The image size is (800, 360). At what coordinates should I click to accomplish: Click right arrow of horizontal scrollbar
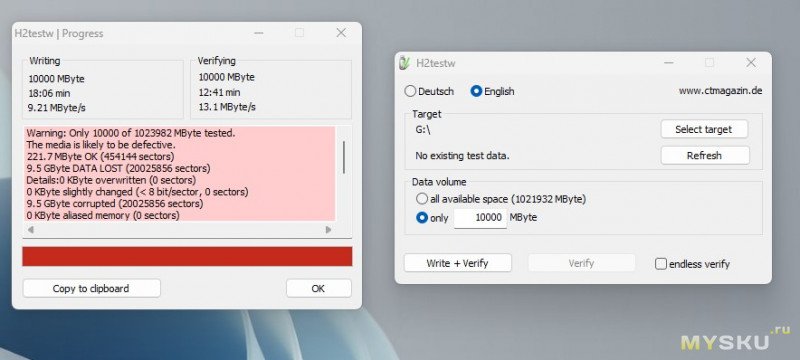[328, 230]
